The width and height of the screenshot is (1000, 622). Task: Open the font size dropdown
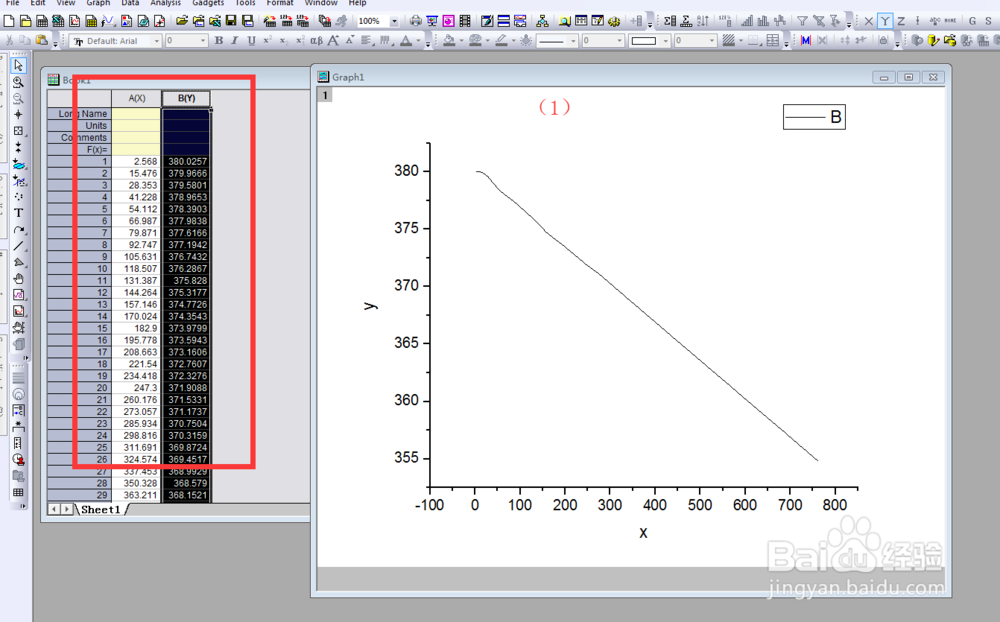pyautogui.click(x=203, y=41)
